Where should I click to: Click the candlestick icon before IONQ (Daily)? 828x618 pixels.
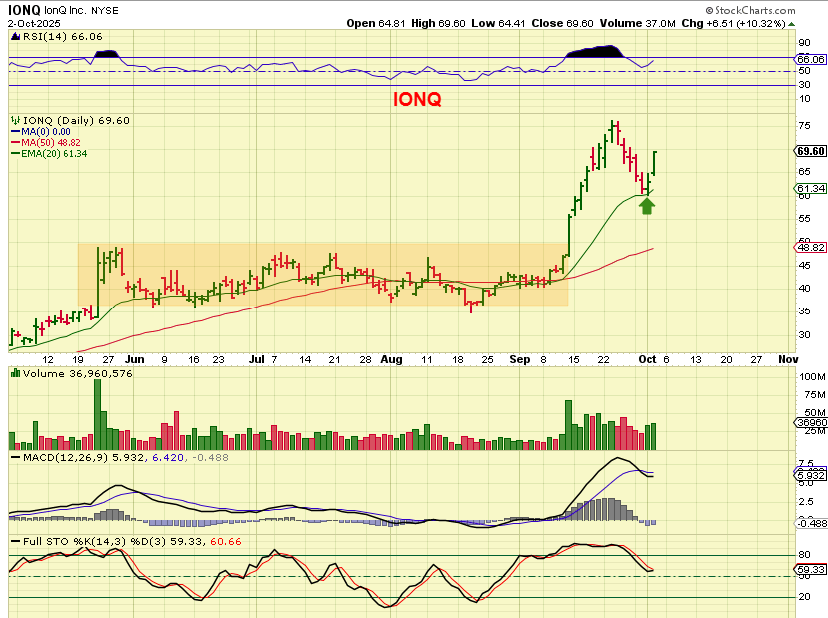tap(15, 120)
